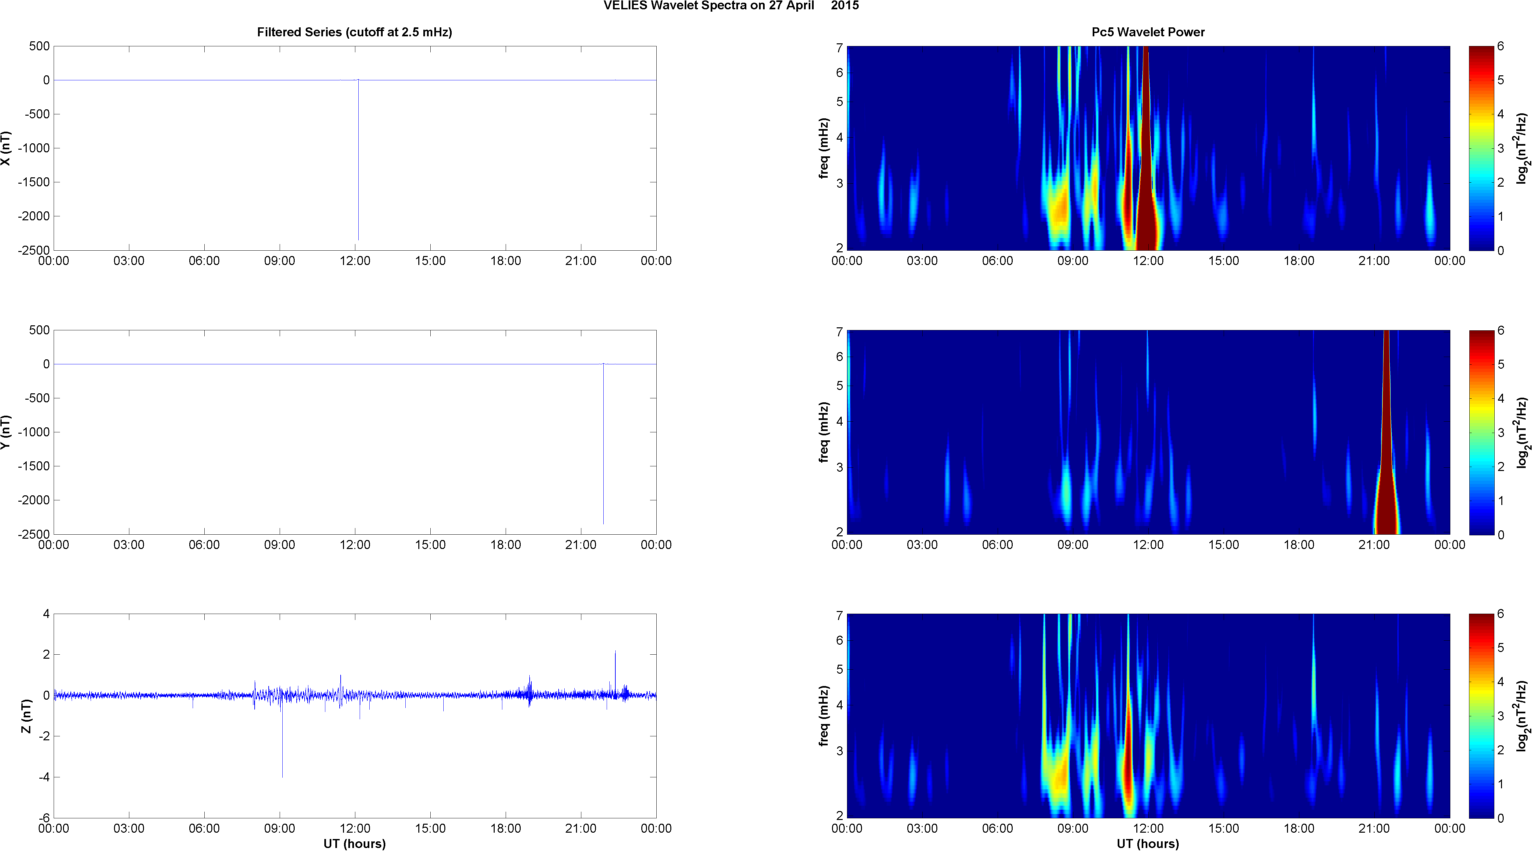Viewport: 1532px width, 851px height.
Task: Click the "5" frequency tick of the bottom wavelet panel
Action: tap(840, 669)
